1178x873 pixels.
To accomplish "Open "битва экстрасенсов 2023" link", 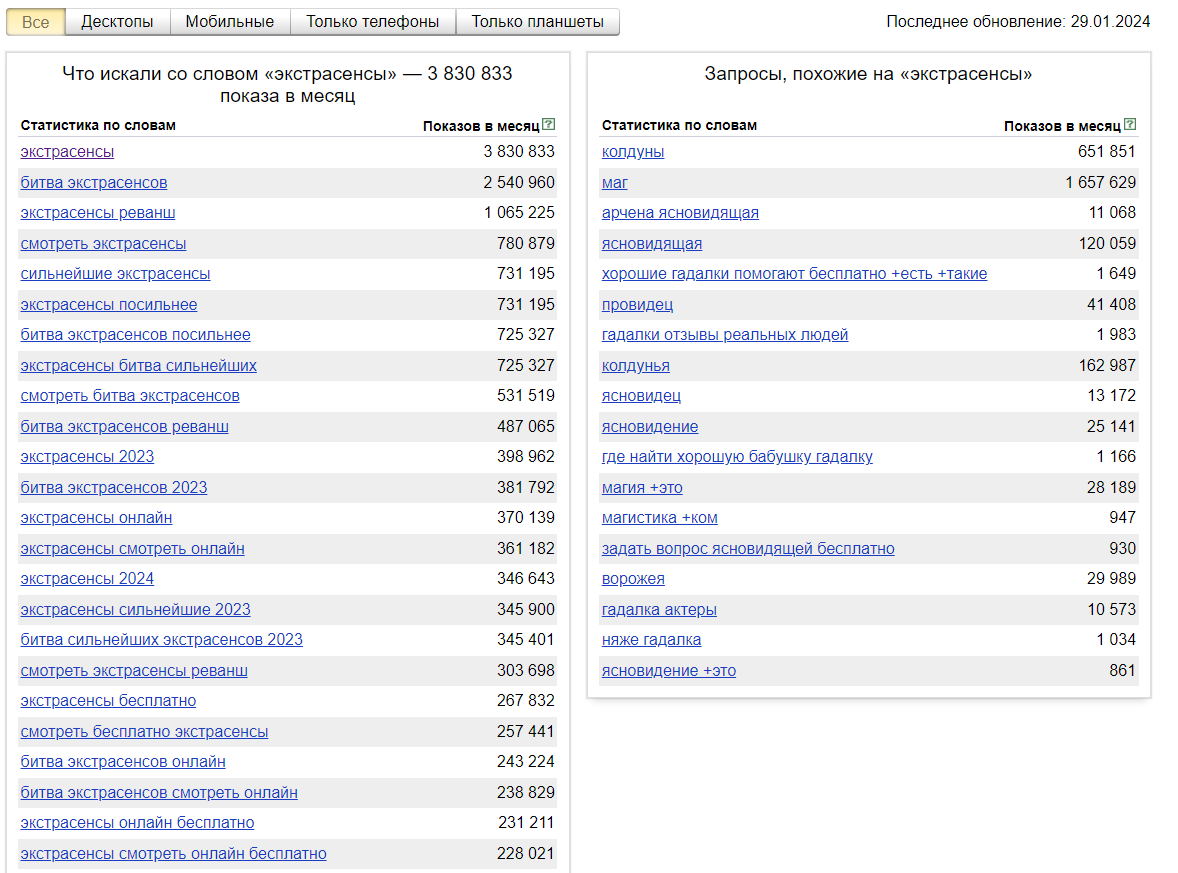I will pos(113,487).
